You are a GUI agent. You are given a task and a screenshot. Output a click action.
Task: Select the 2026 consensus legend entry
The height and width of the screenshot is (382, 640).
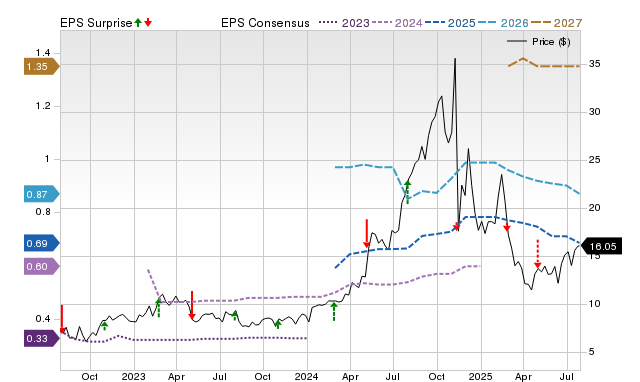click(503, 23)
